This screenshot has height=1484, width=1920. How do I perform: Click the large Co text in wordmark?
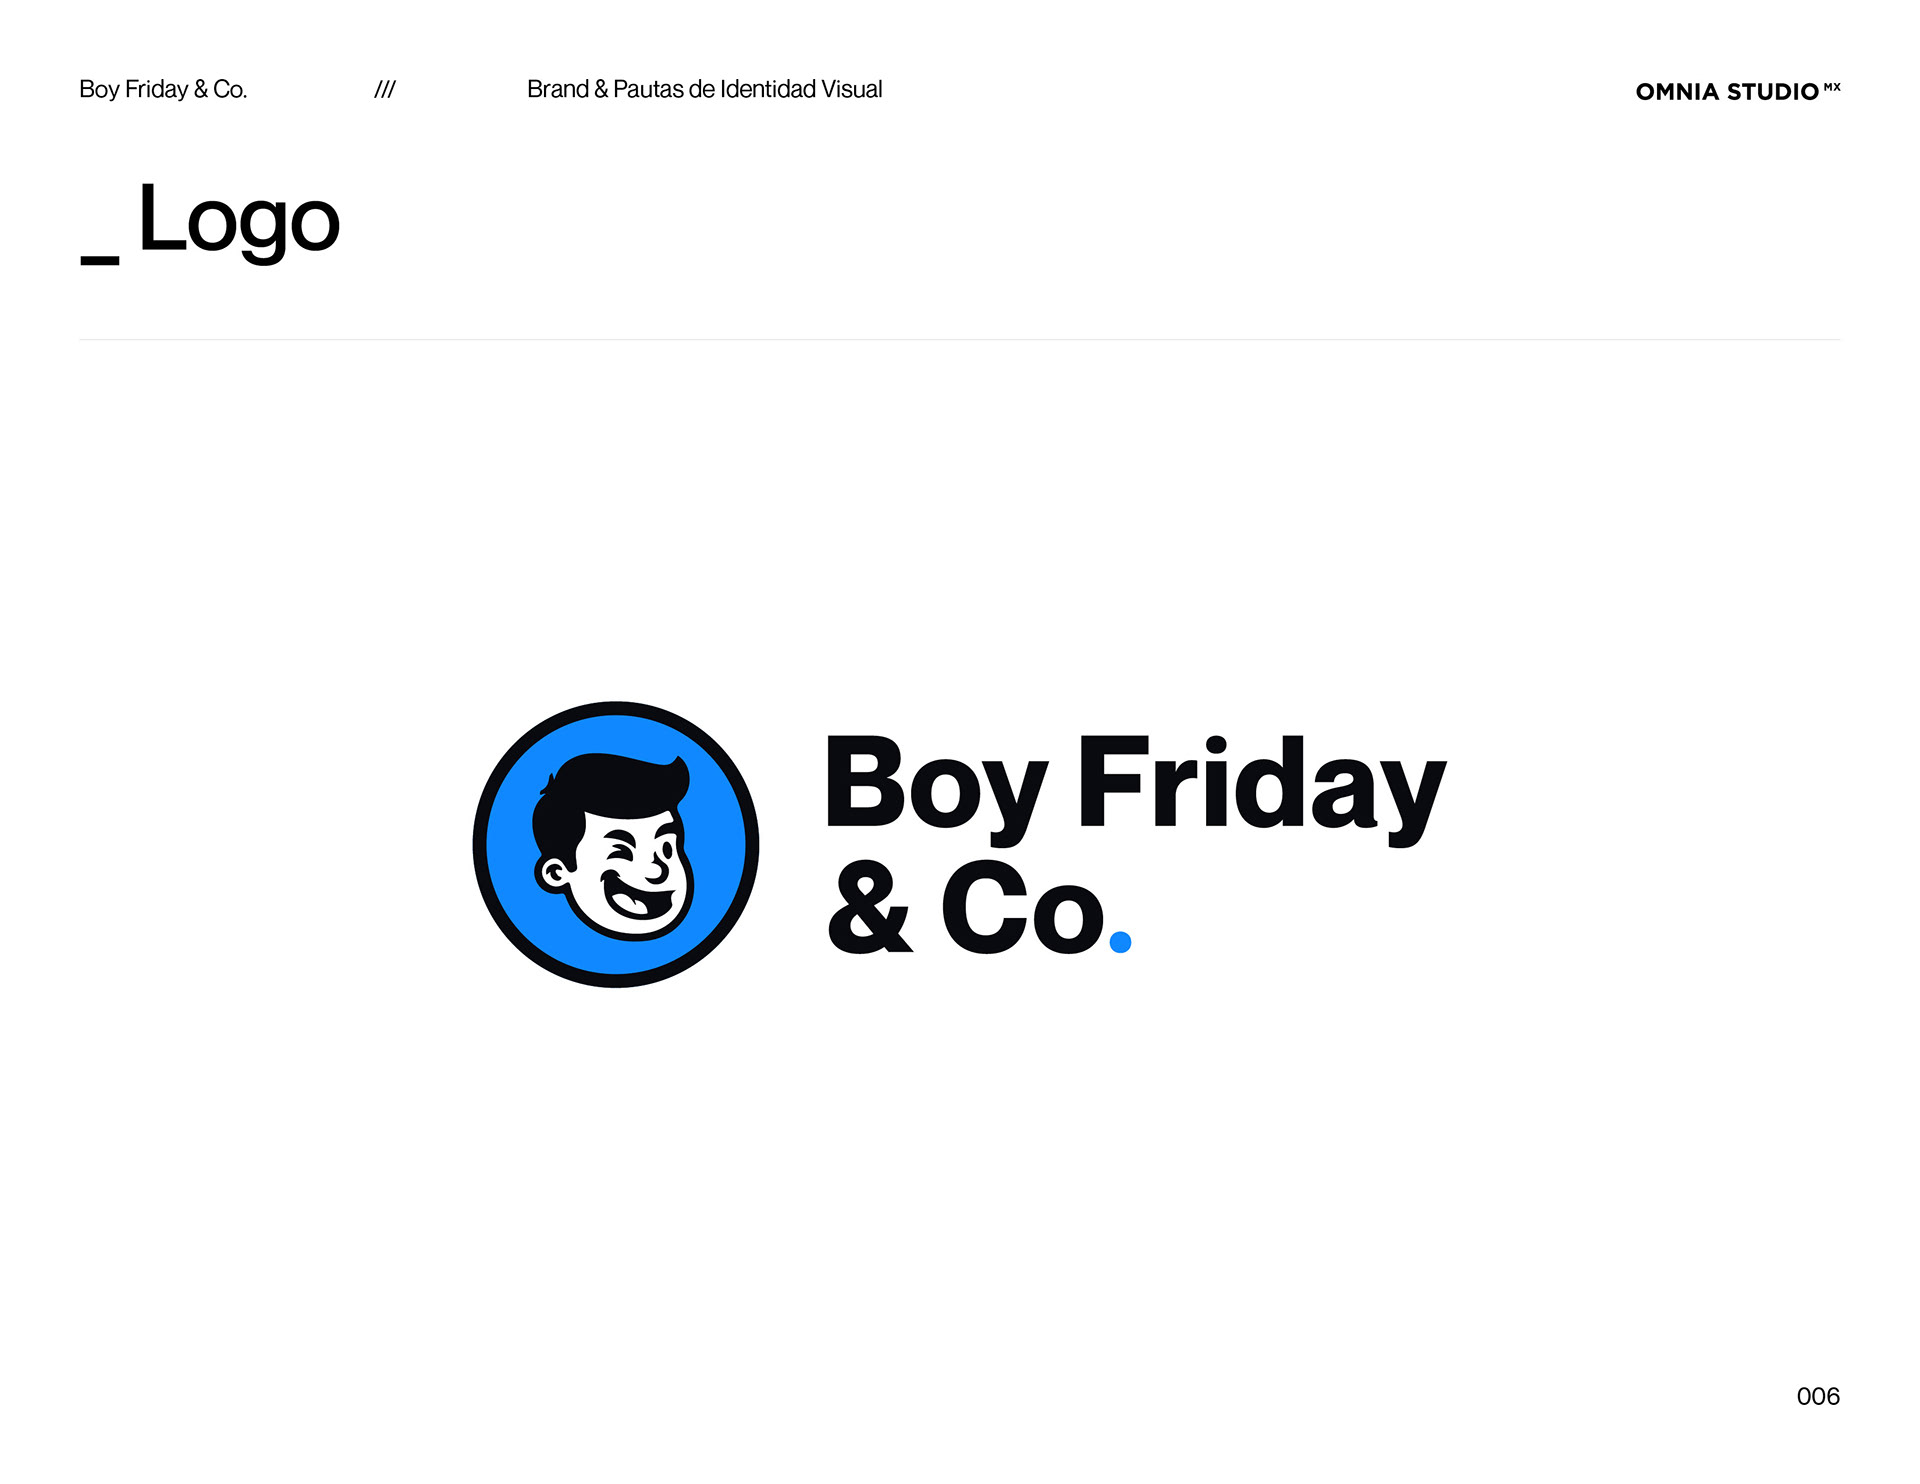pyautogui.click(x=1023, y=909)
